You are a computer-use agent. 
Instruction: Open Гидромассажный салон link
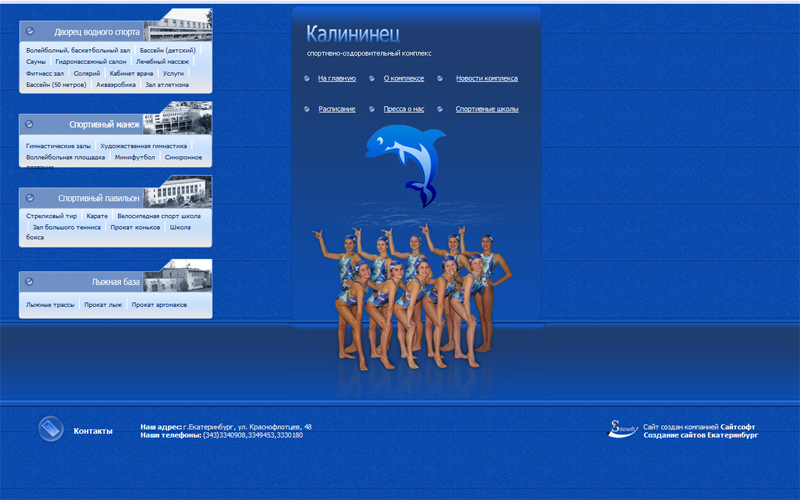91,61
